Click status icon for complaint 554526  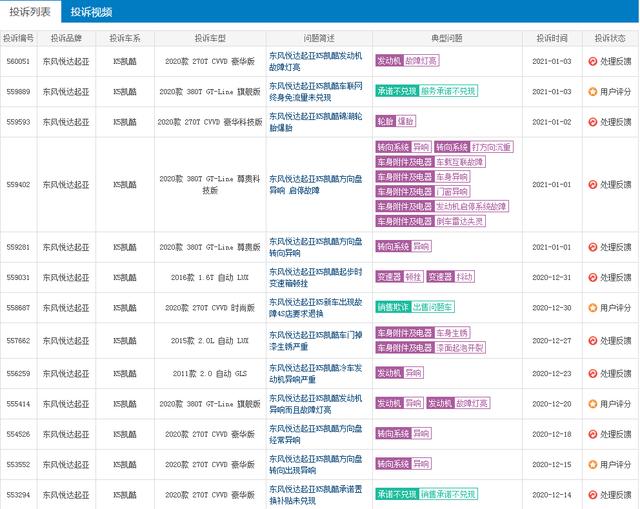(593, 434)
